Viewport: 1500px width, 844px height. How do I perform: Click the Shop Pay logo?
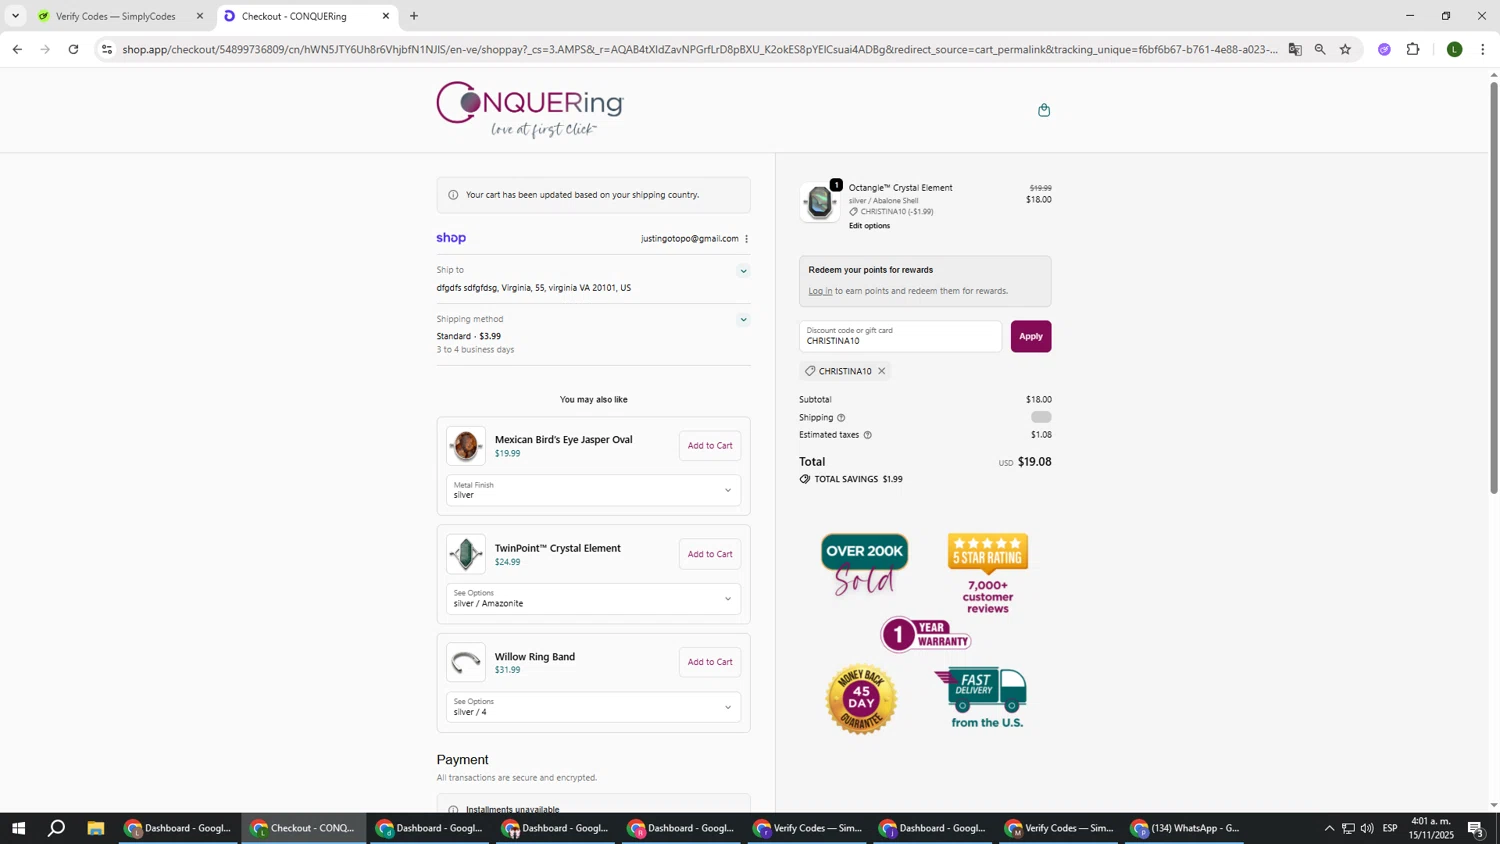[451, 238]
